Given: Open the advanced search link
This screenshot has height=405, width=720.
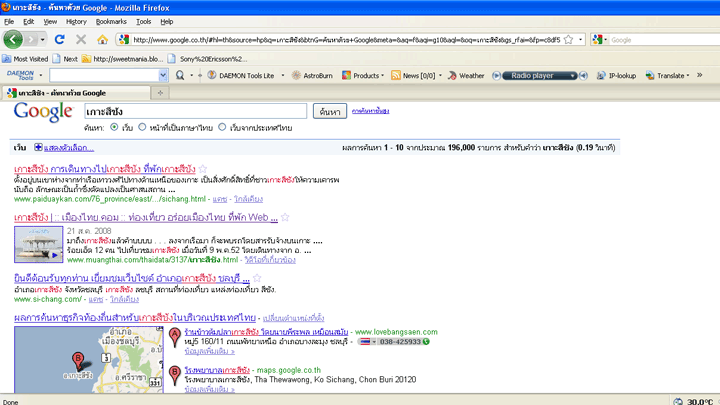Looking at the screenshot, I should [371, 111].
